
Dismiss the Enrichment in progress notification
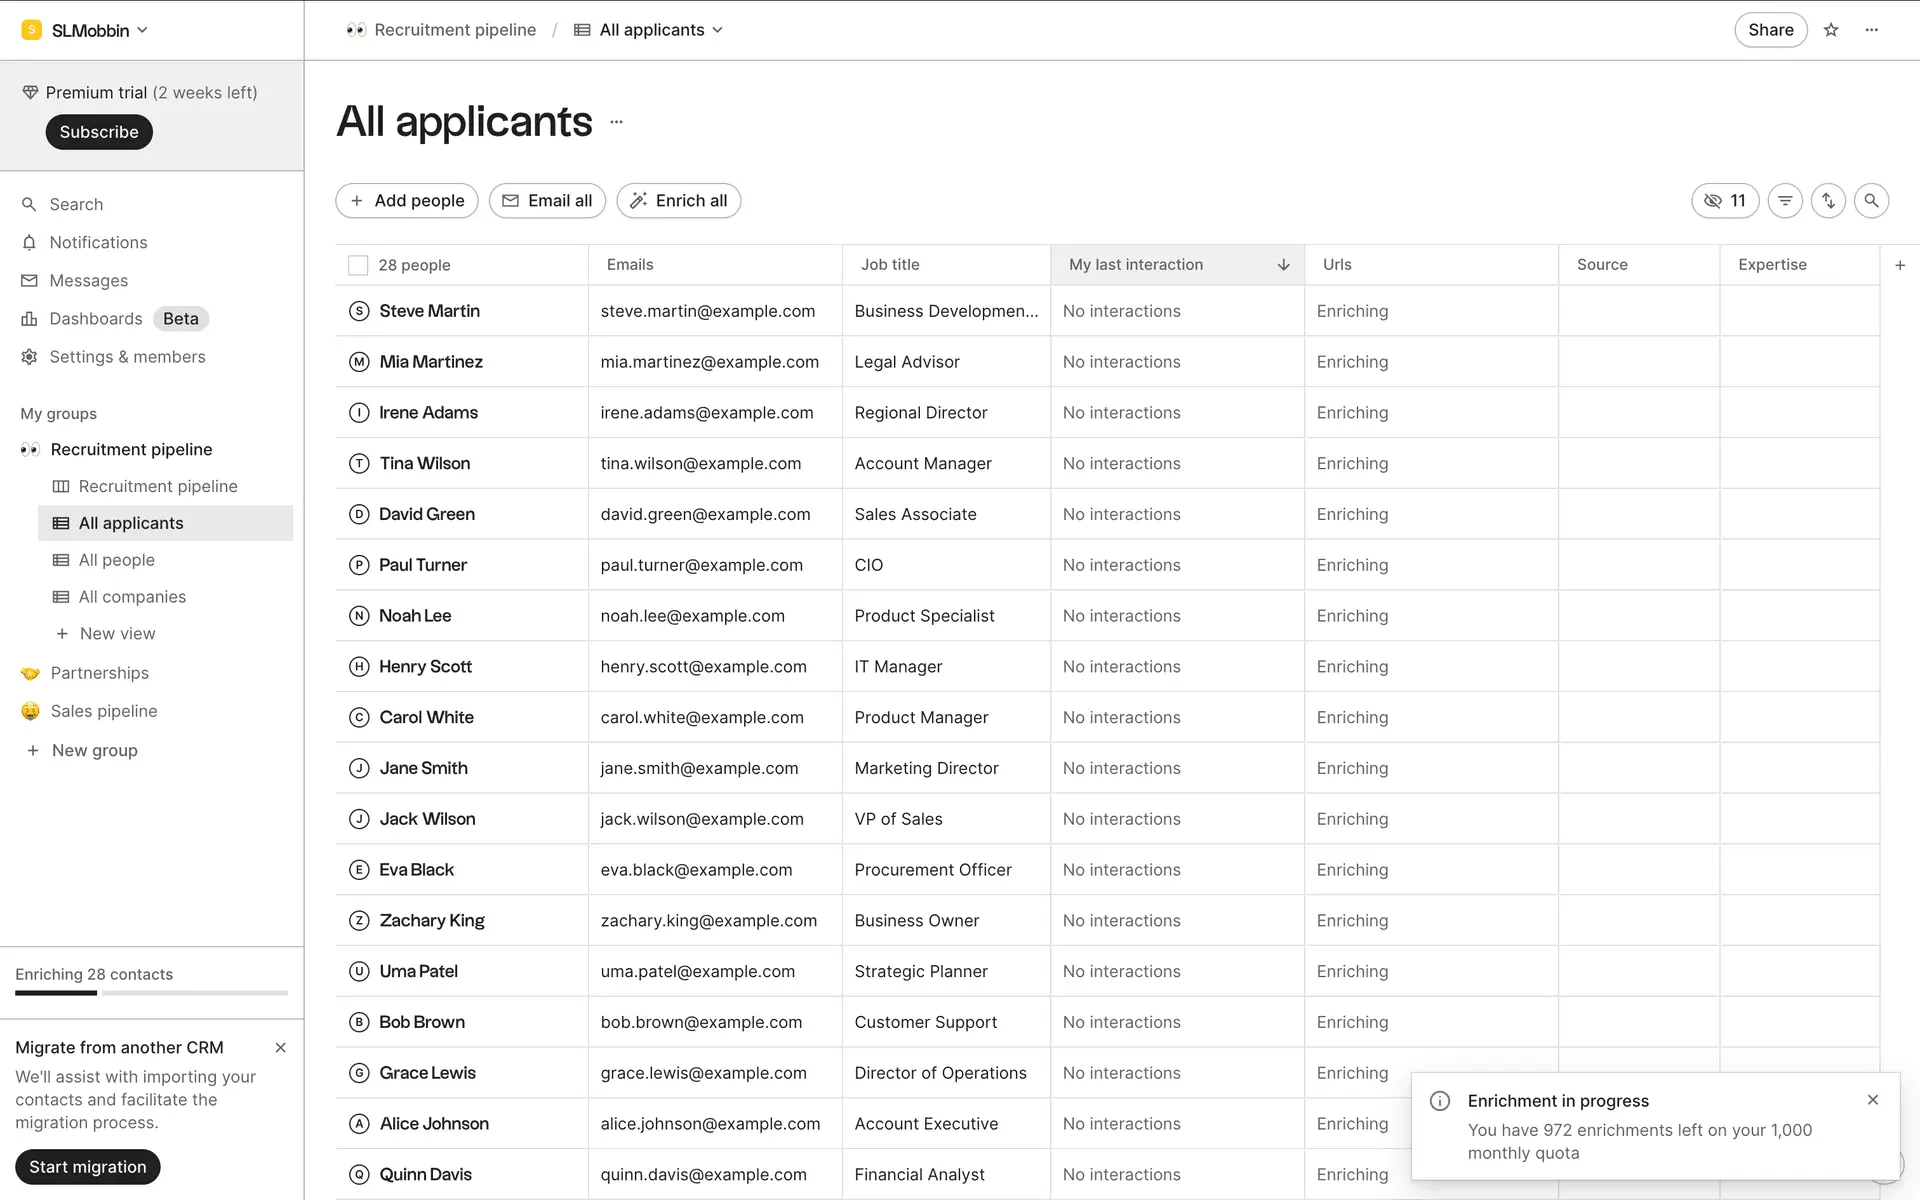[x=1873, y=1100]
